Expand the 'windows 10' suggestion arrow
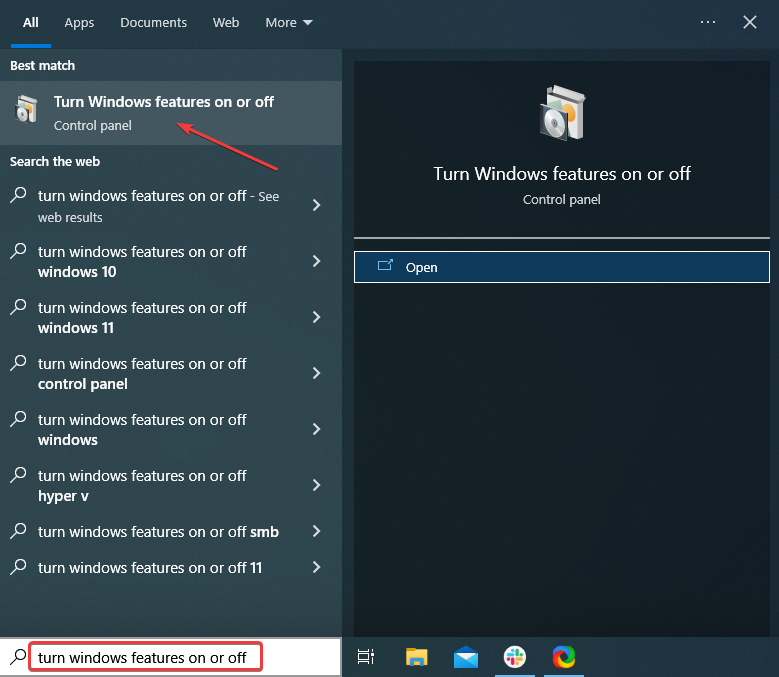 (316, 261)
